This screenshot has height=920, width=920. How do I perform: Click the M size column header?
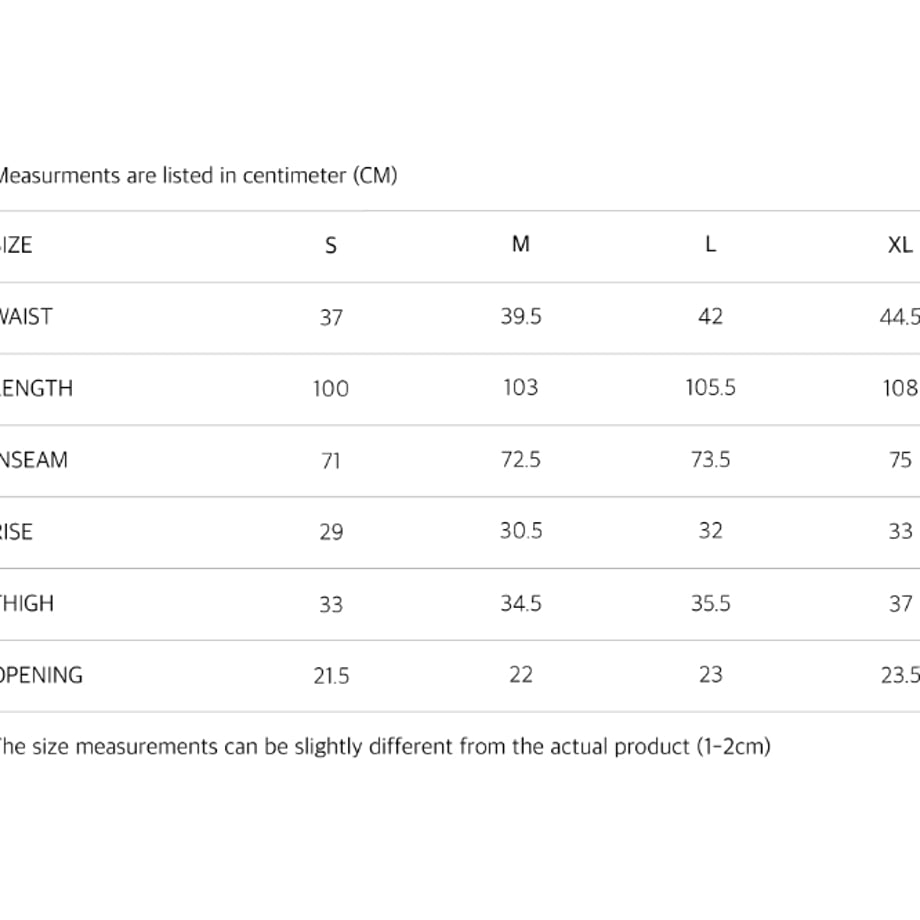(x=520, y=244)
